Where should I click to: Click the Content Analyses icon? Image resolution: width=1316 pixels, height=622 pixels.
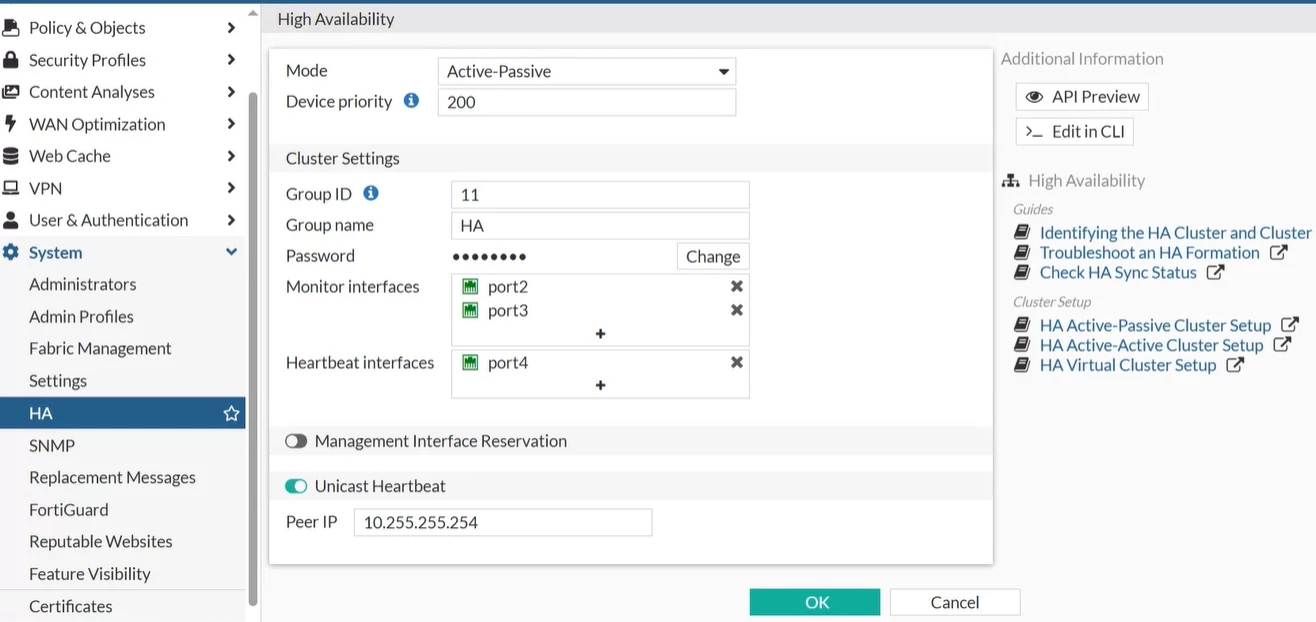pos(11,92)
